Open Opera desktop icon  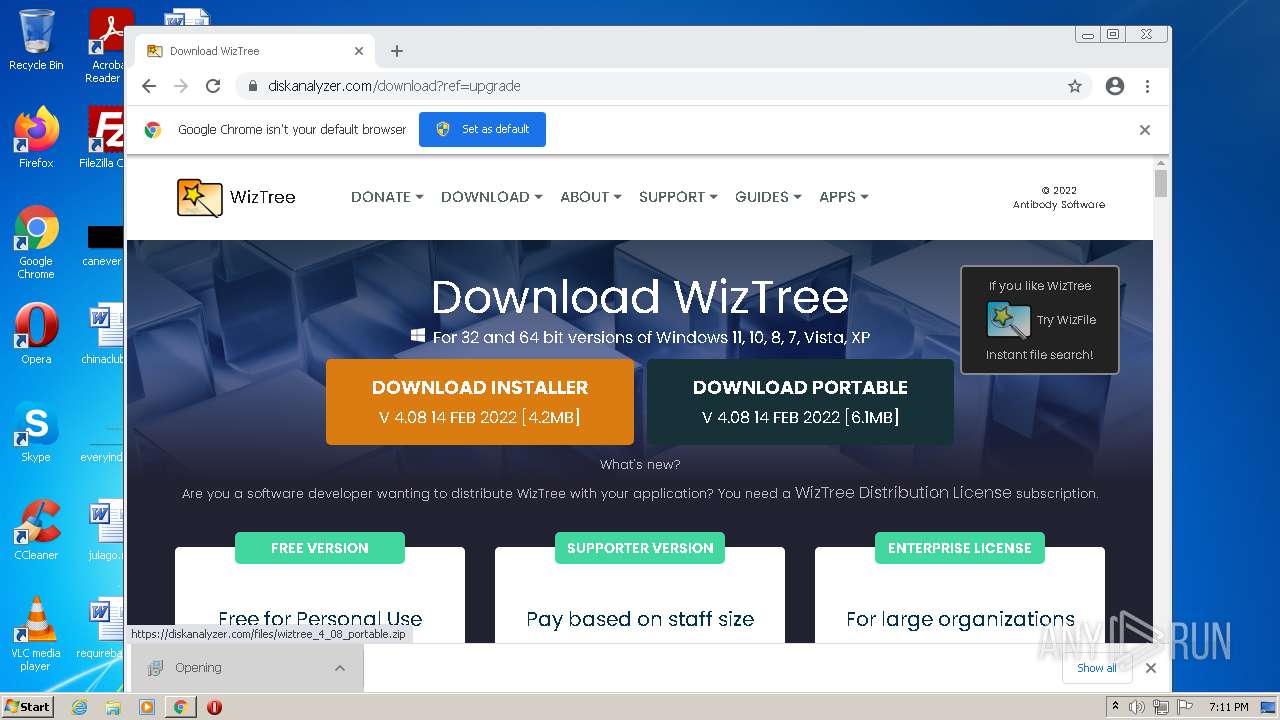point(36,333)
